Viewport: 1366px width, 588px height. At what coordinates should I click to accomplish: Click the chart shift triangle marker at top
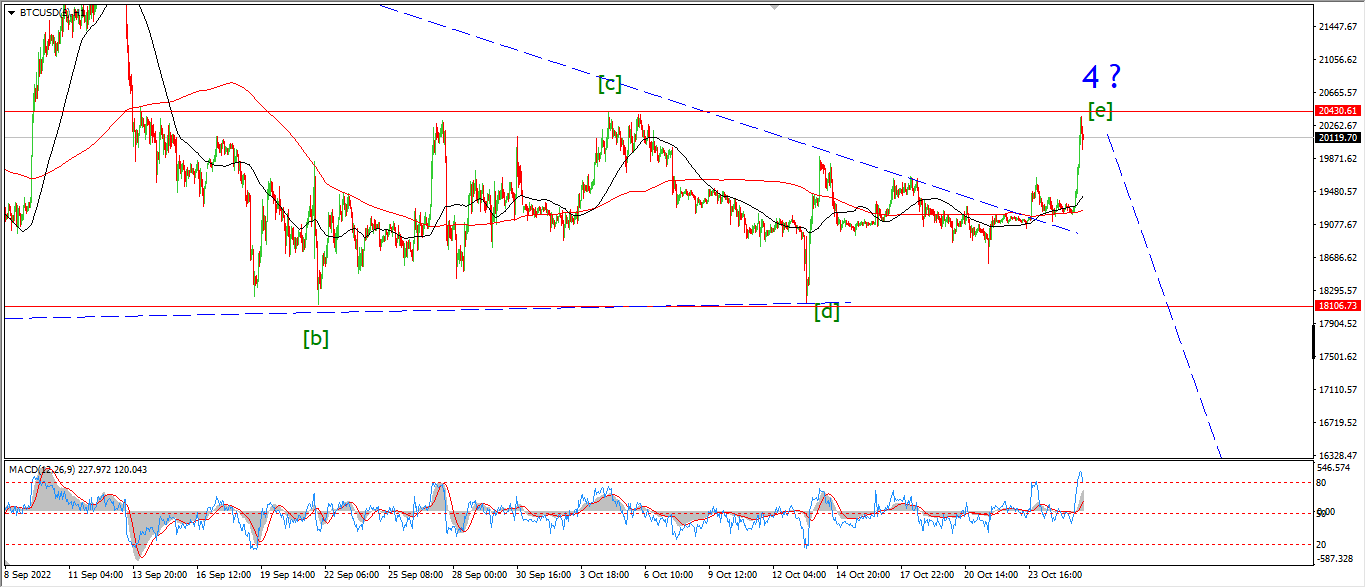tap(774, 7)
